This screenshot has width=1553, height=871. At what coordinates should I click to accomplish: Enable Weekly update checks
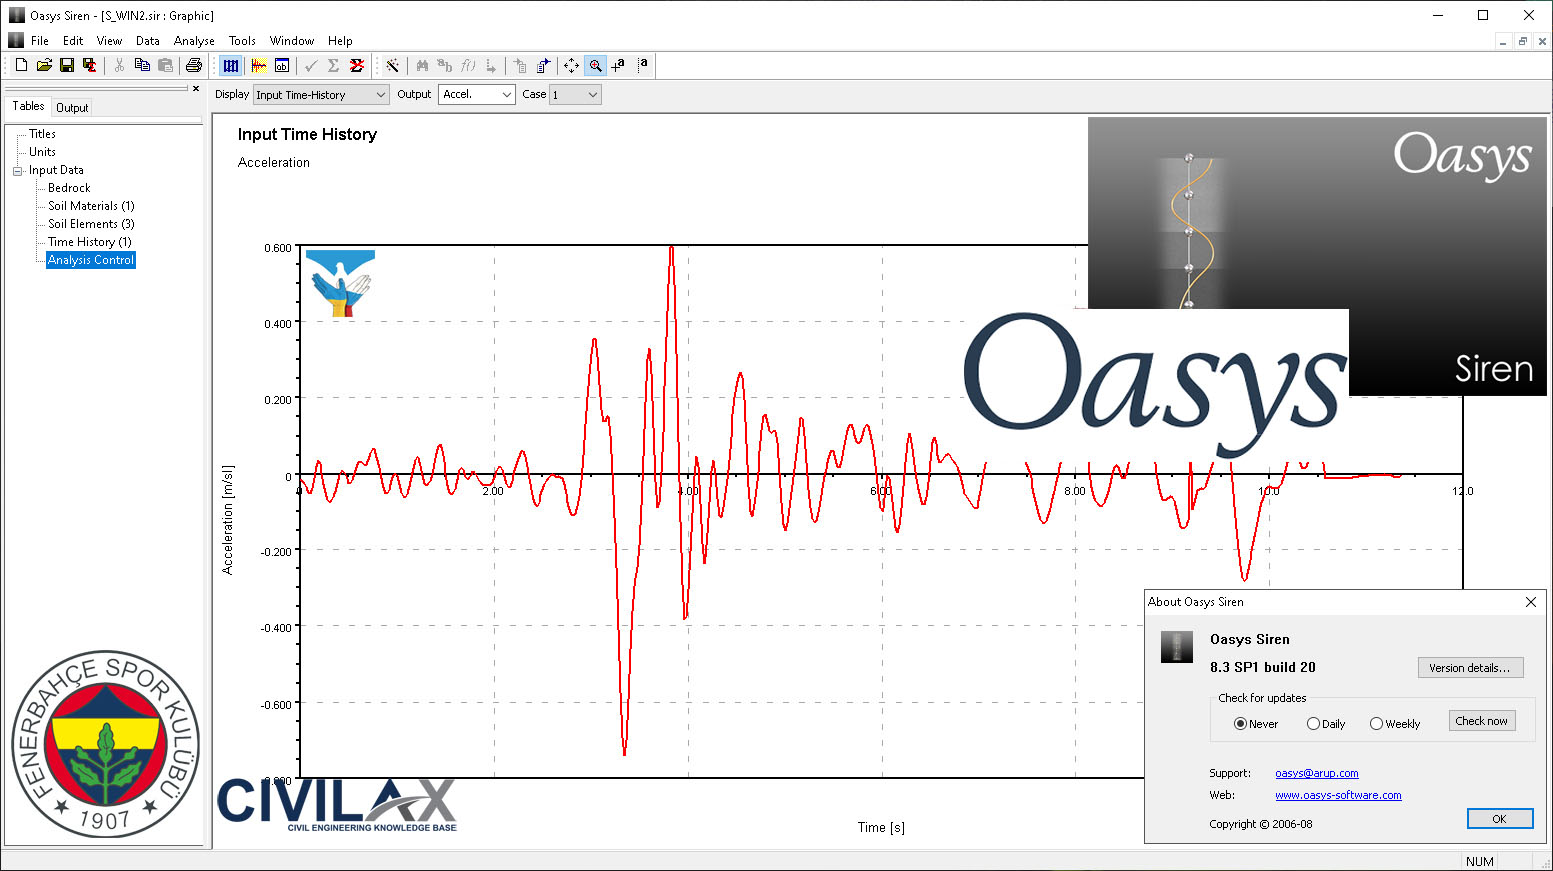point(1376,723)
